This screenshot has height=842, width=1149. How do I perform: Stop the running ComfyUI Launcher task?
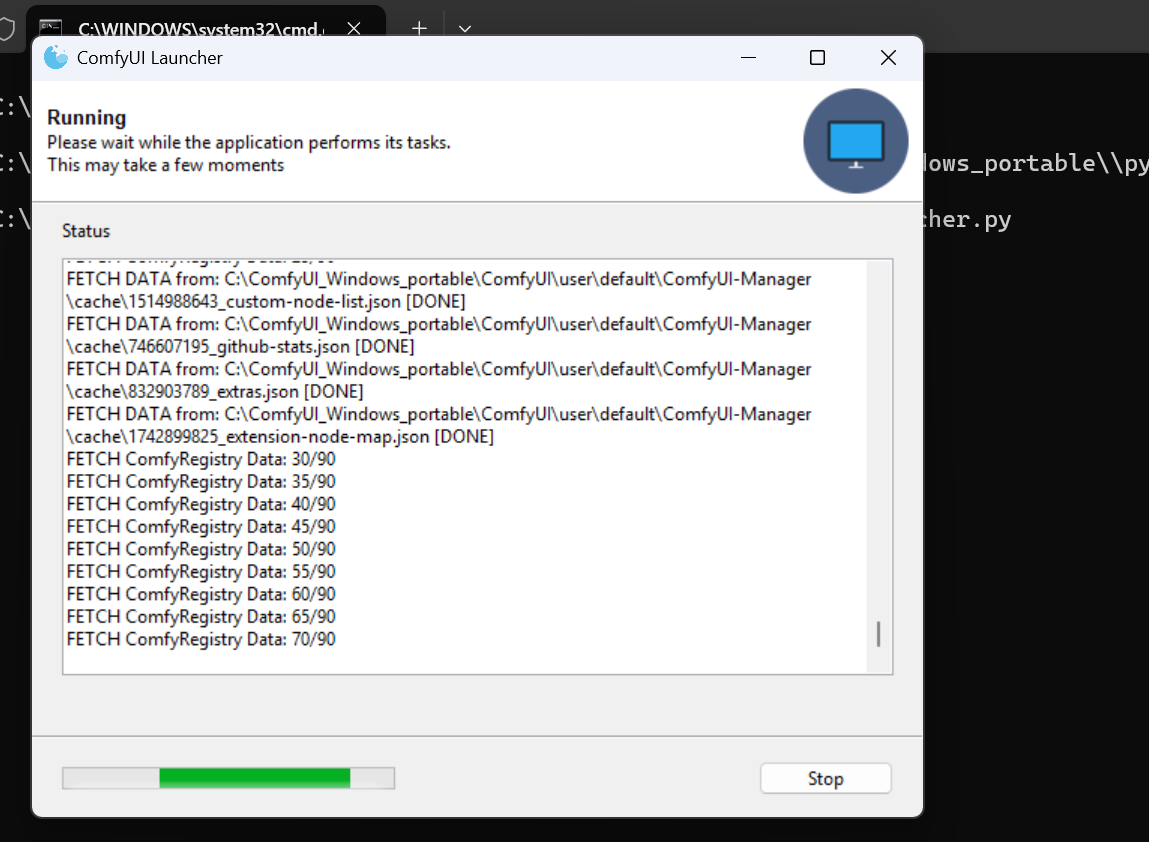(825, 778)
